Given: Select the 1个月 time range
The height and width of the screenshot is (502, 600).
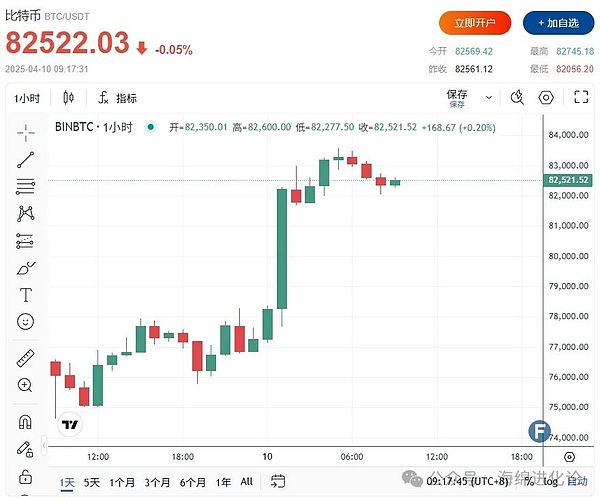Looking at the screenshot, I should (123, 482).
